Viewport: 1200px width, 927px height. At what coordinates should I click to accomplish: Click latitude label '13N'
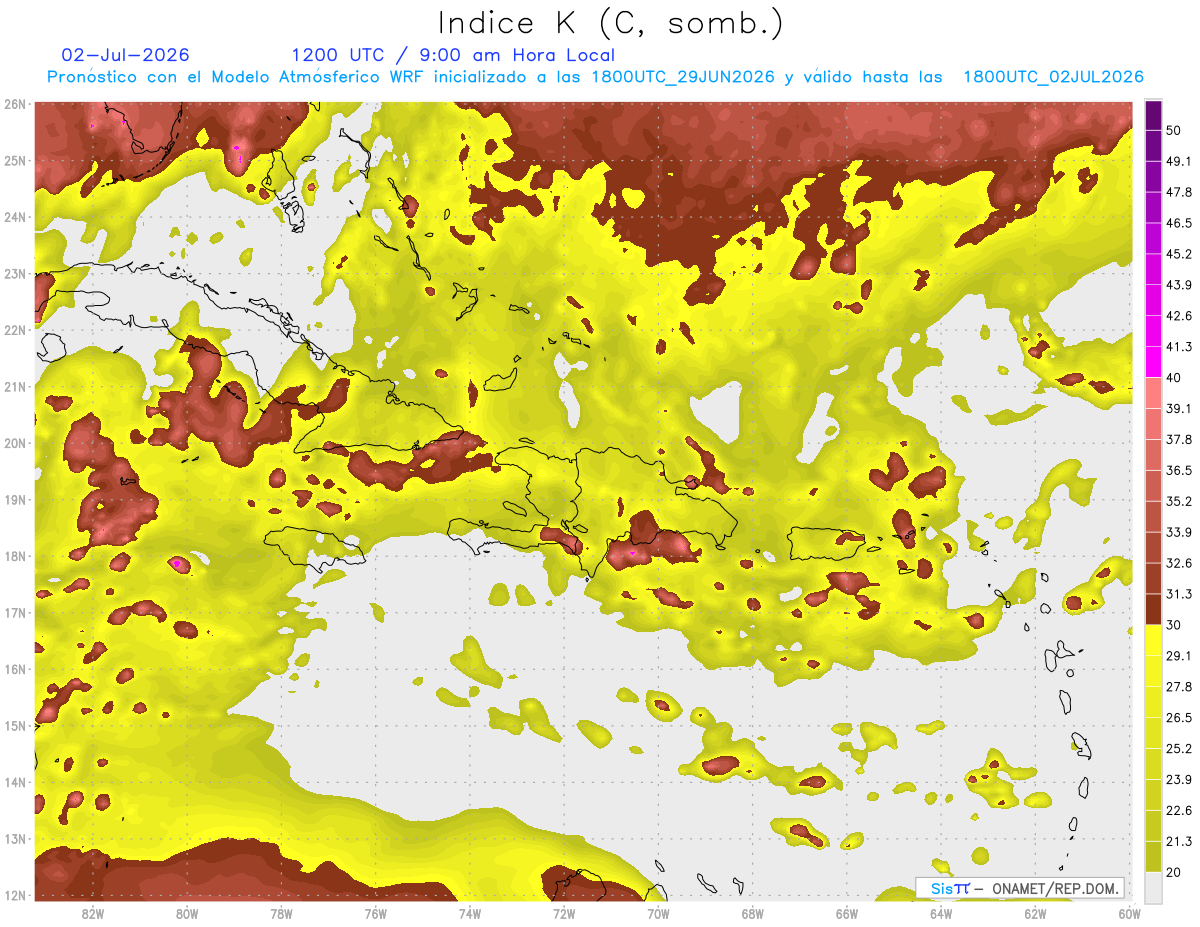pyautogui.click(x=14, y=838)
